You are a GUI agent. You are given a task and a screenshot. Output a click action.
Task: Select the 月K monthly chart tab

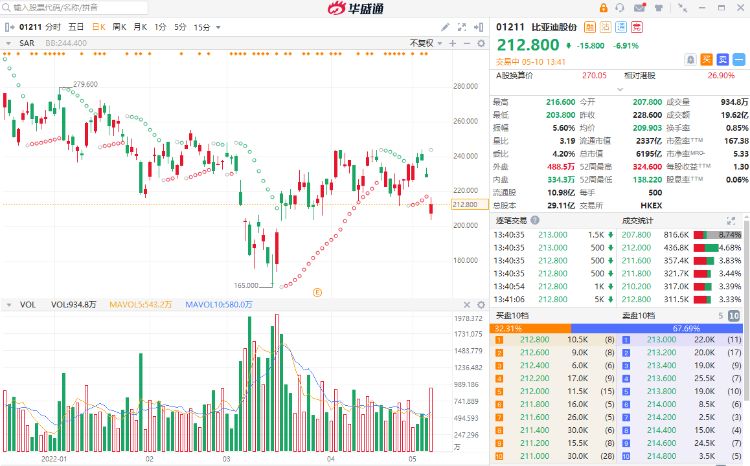(x=140, y=27)
